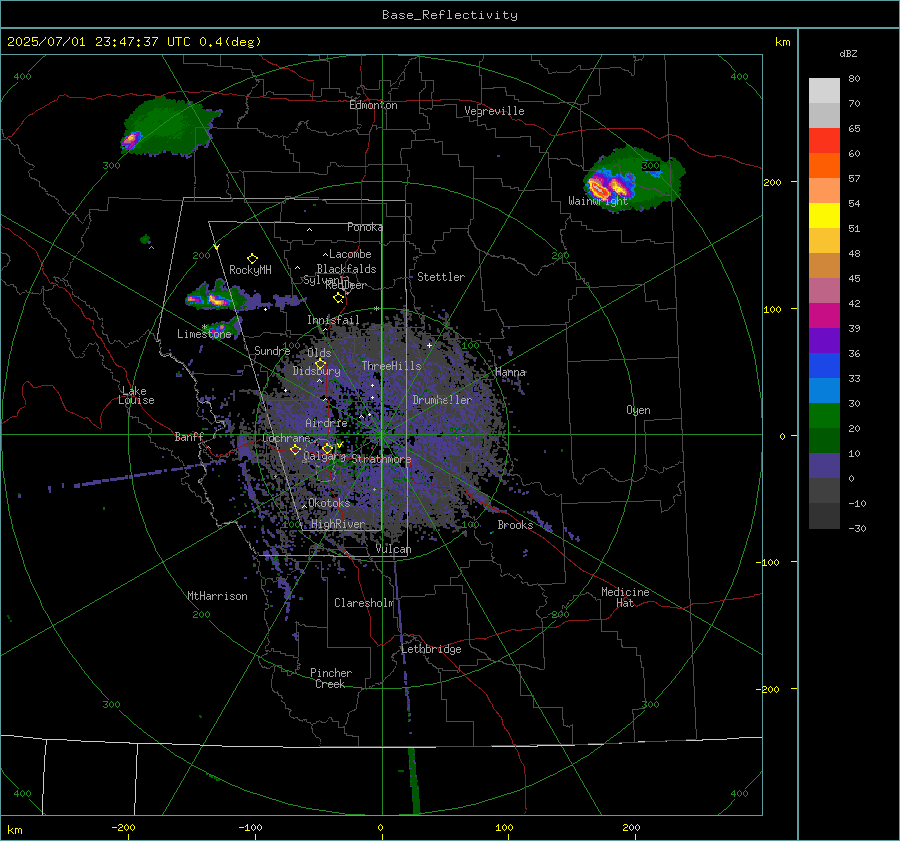Click the Brooks label
This screenshot has height=841, width=900.
pyautogui.click(x=515, y=525)
